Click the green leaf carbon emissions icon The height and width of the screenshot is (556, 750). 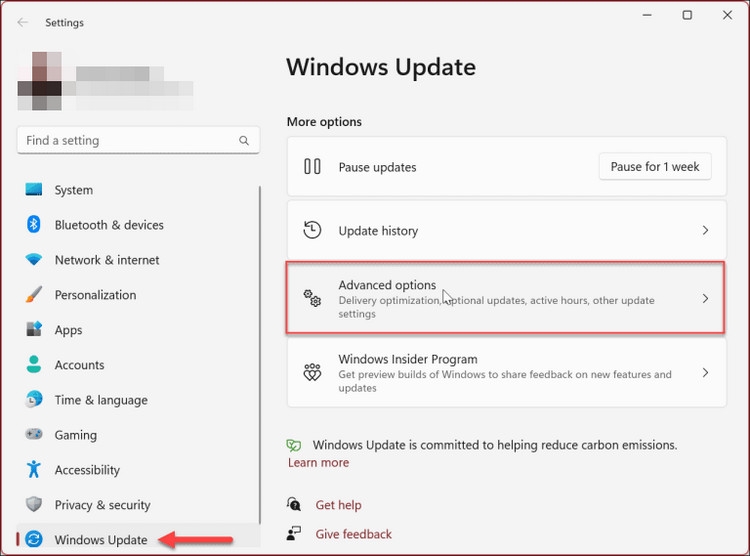coord(294,445)
